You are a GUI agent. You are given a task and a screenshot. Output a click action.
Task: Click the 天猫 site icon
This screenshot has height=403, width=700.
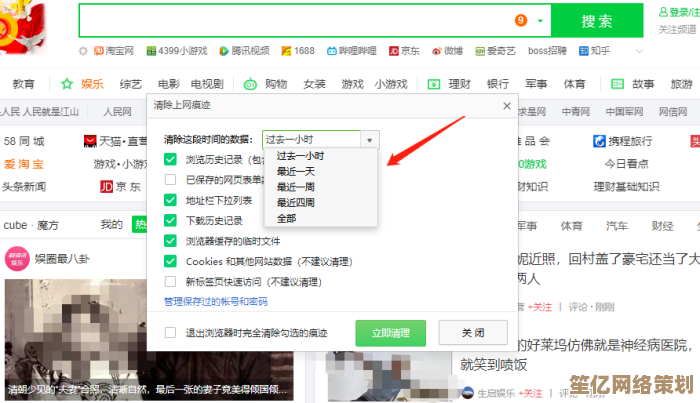click(x=90, y=141)
